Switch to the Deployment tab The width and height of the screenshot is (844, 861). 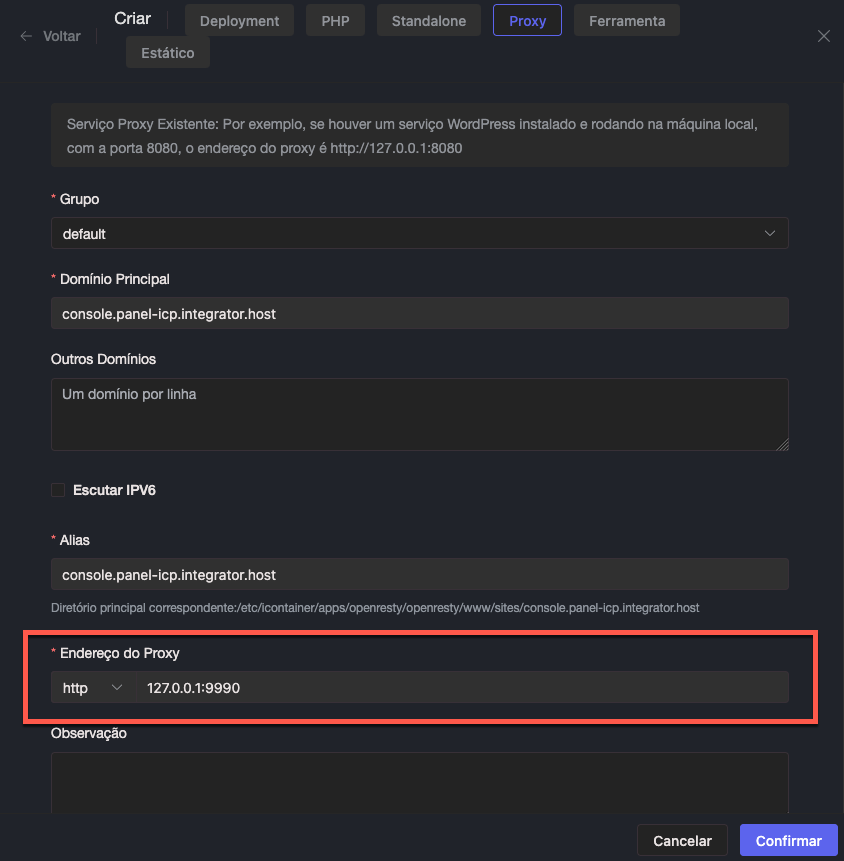[x=239, y=21]
